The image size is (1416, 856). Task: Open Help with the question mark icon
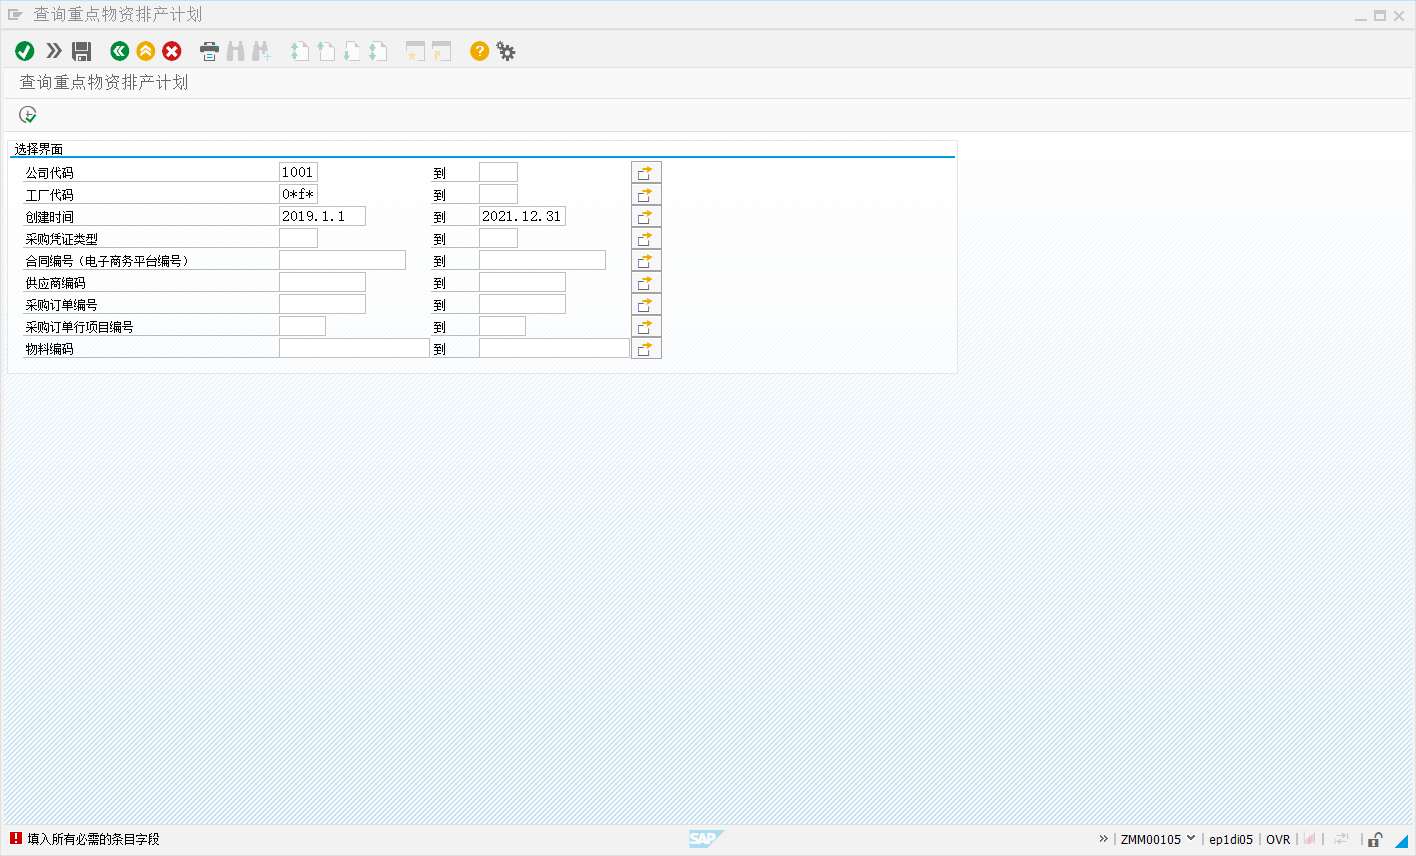[480, 51]
